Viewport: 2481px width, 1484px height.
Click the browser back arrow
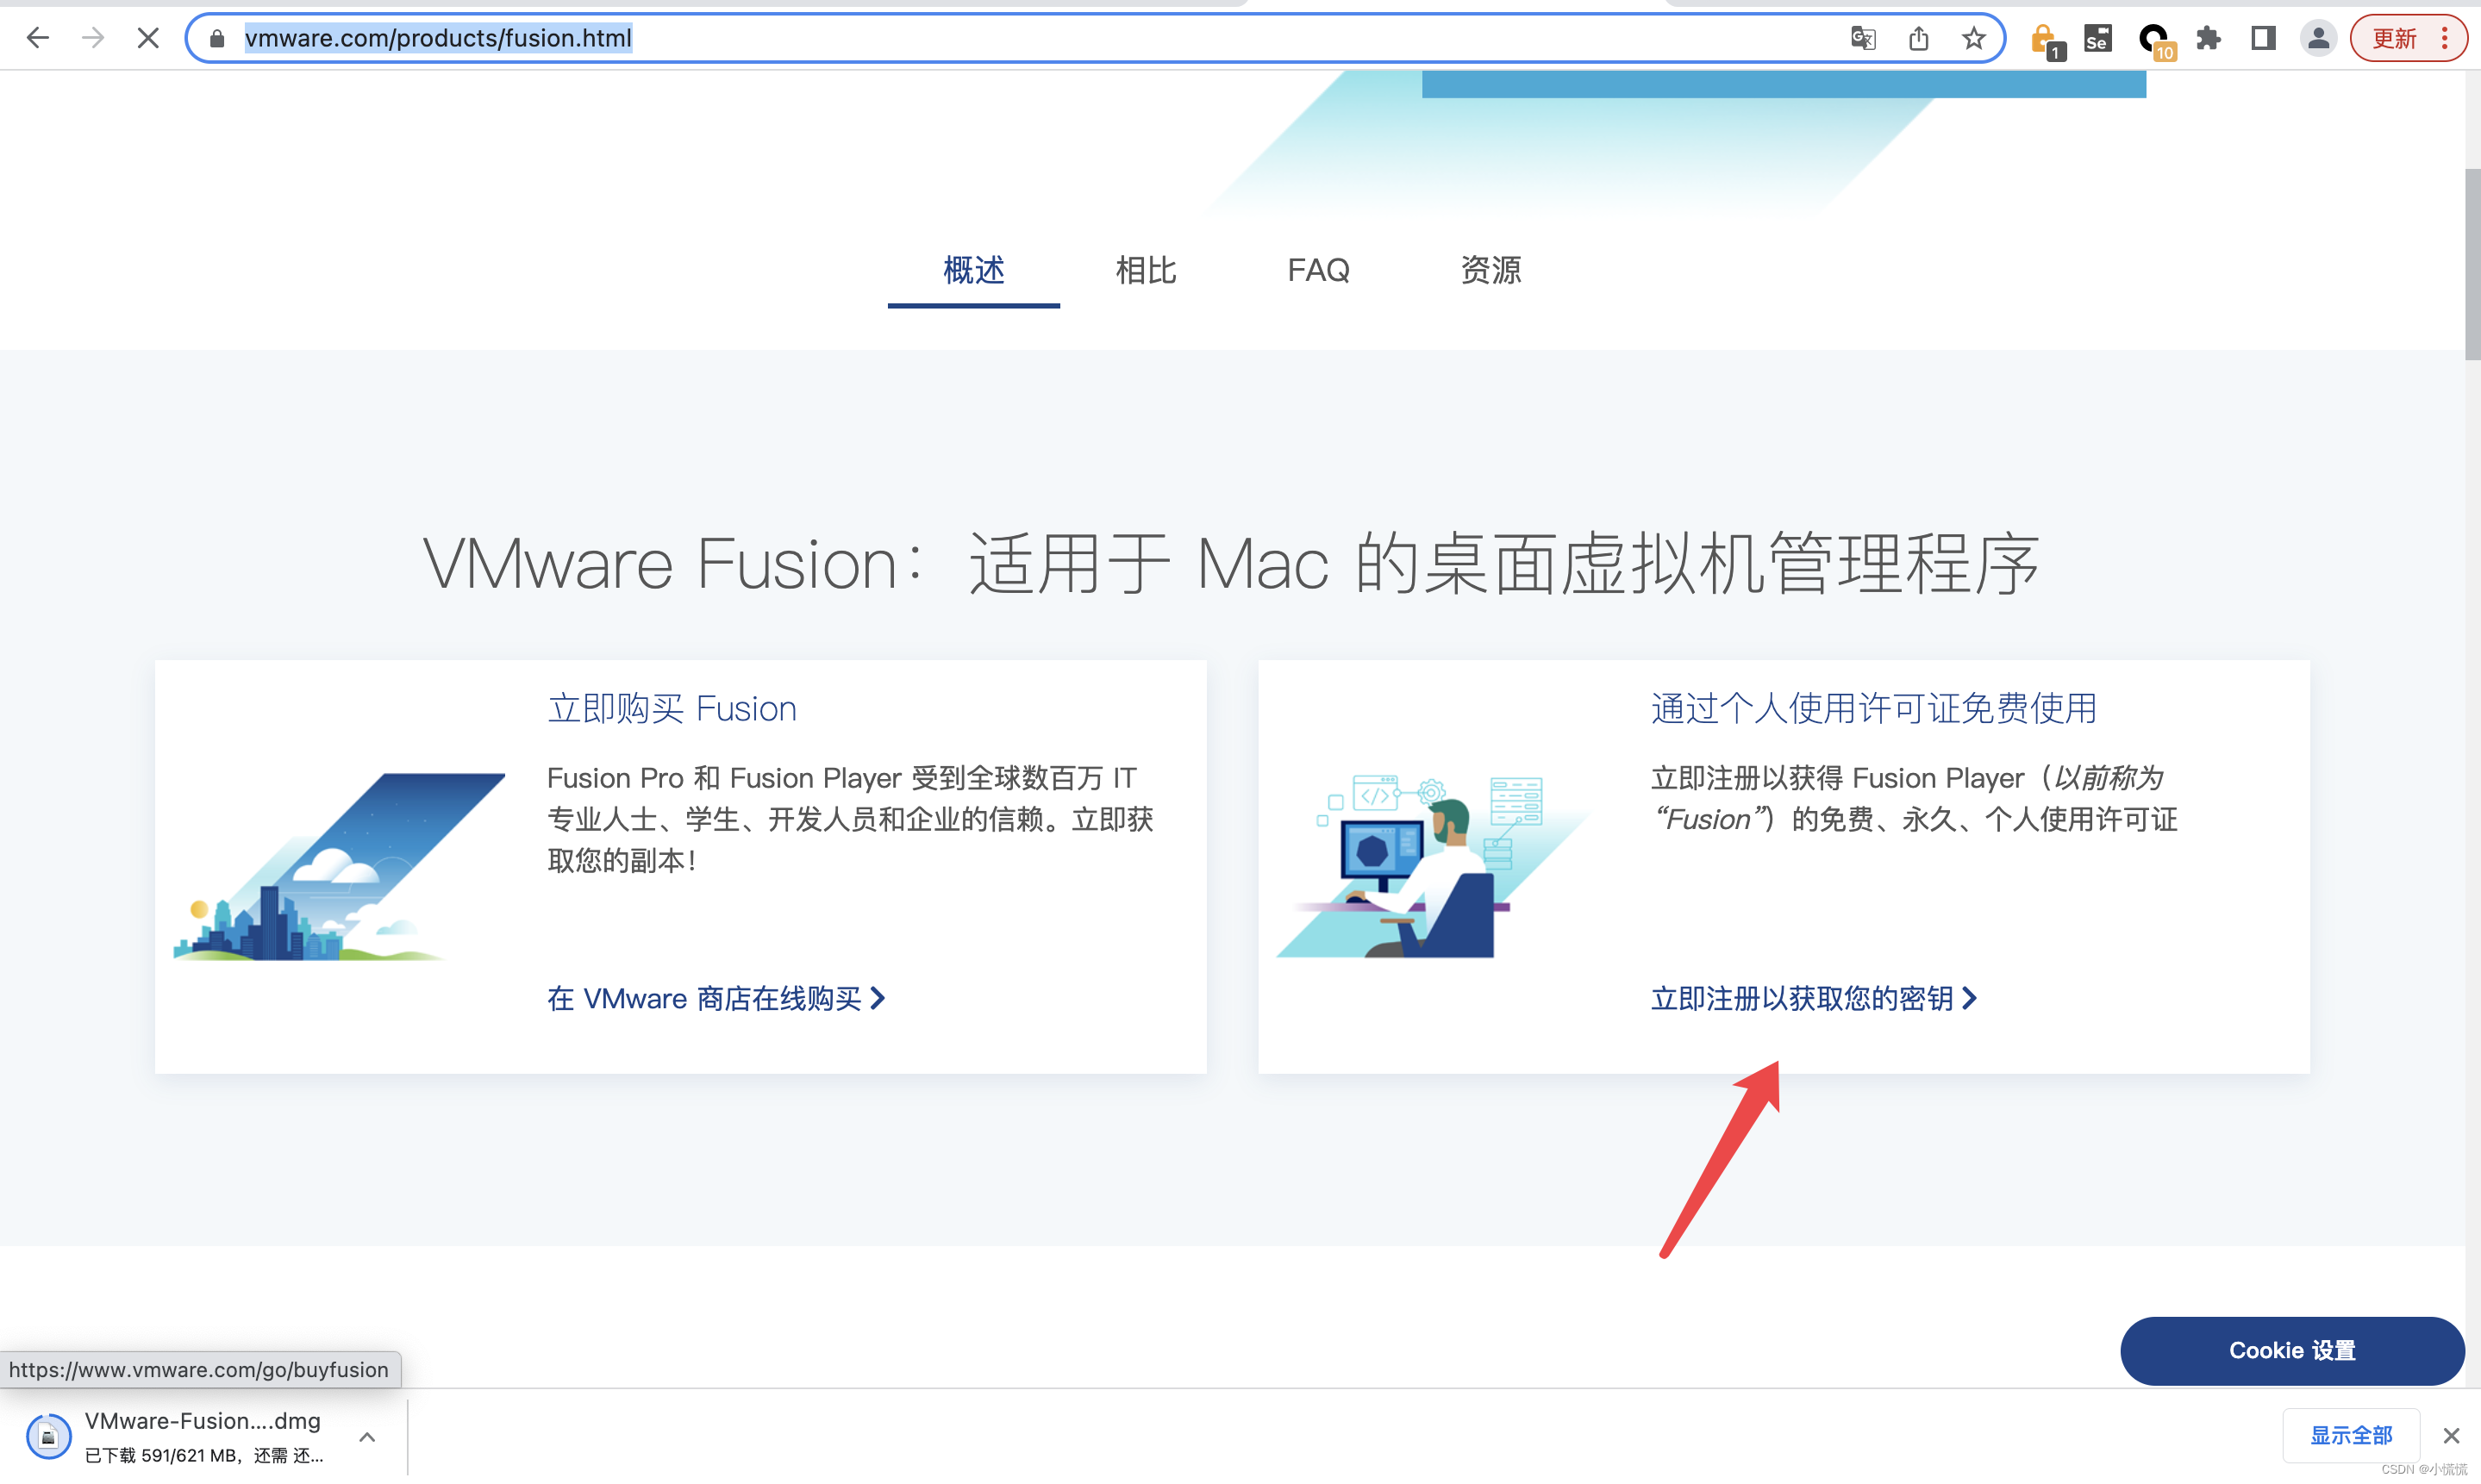click(38, 38)
